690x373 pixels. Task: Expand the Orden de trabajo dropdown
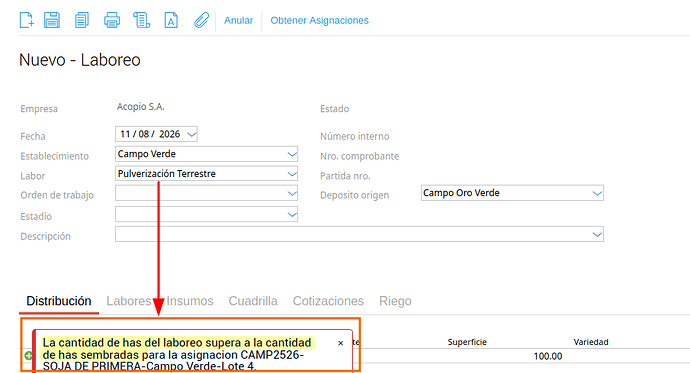click(292, 193)
